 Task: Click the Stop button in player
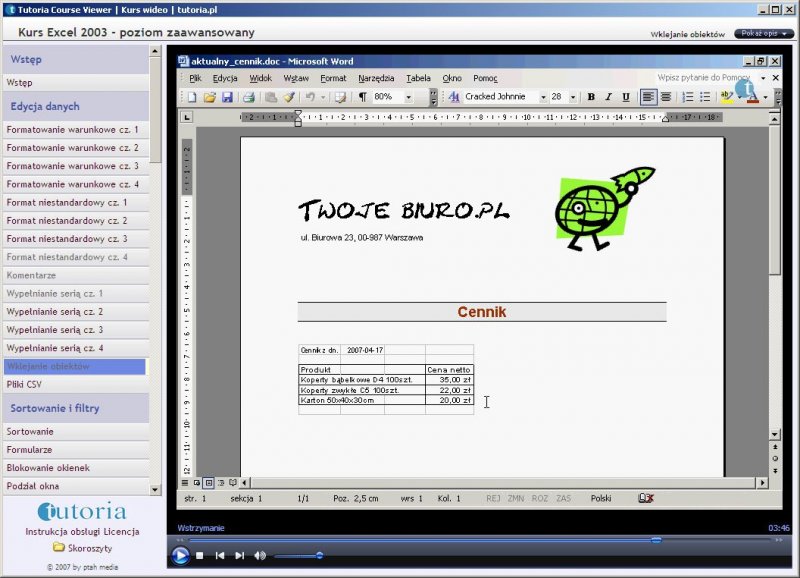[200, 555]
